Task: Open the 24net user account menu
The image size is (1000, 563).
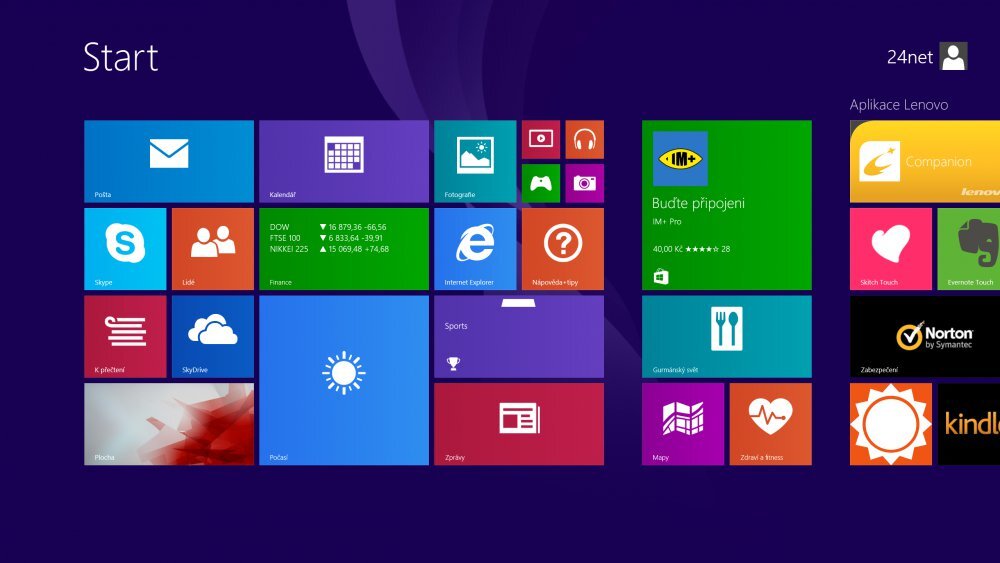Action: (x=927, y=57)
